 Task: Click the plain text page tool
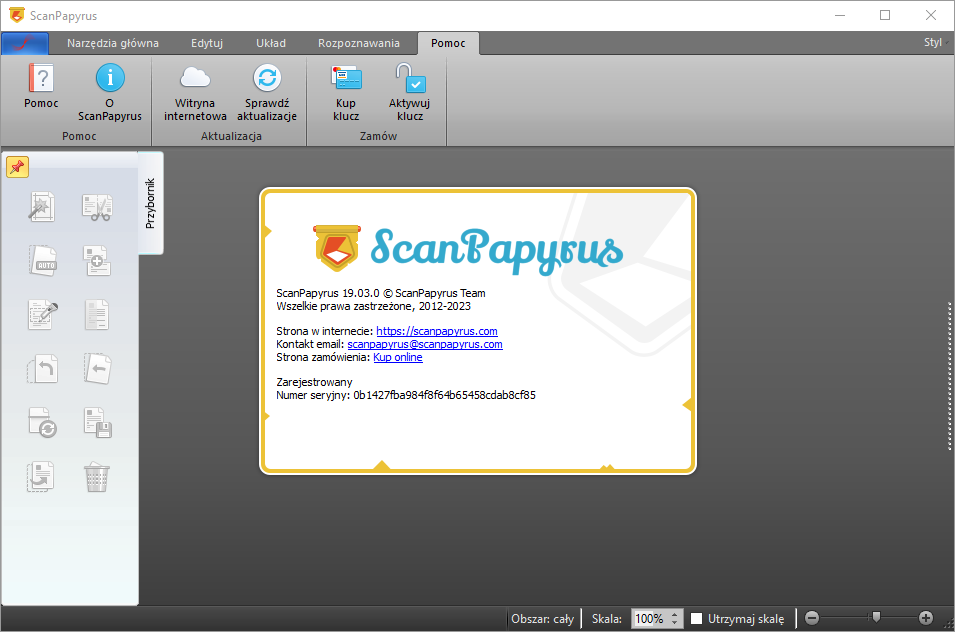pyautogui.click(x=97, y=315)
